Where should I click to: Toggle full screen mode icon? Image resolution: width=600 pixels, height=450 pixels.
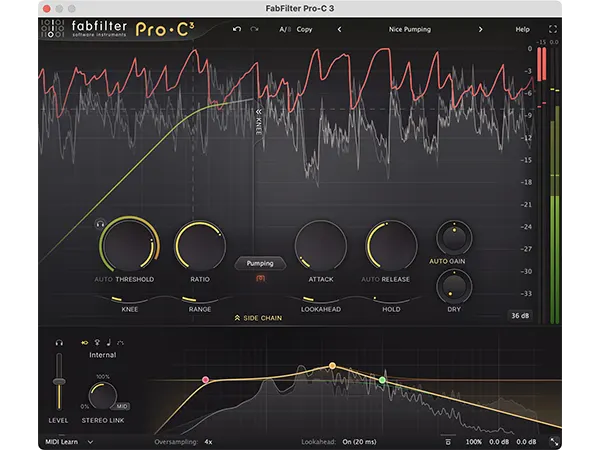pos(553,29)
